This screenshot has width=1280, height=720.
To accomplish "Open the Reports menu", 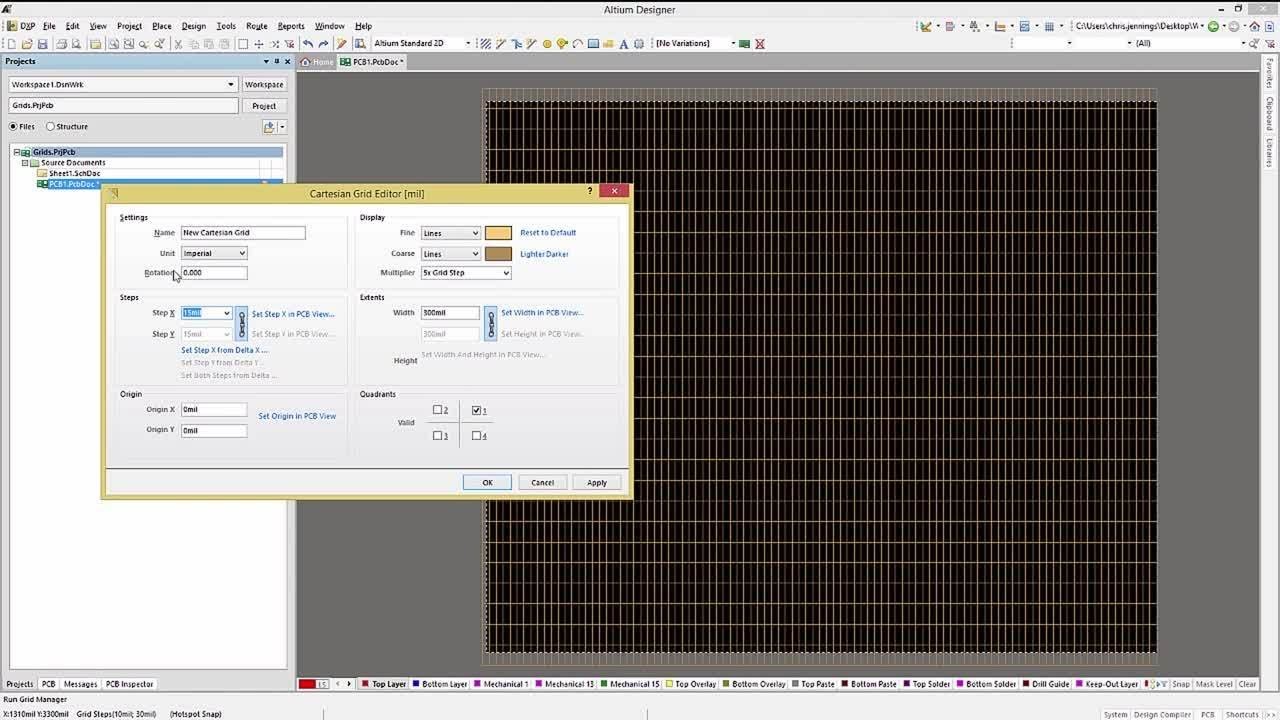I will point(291,26).
